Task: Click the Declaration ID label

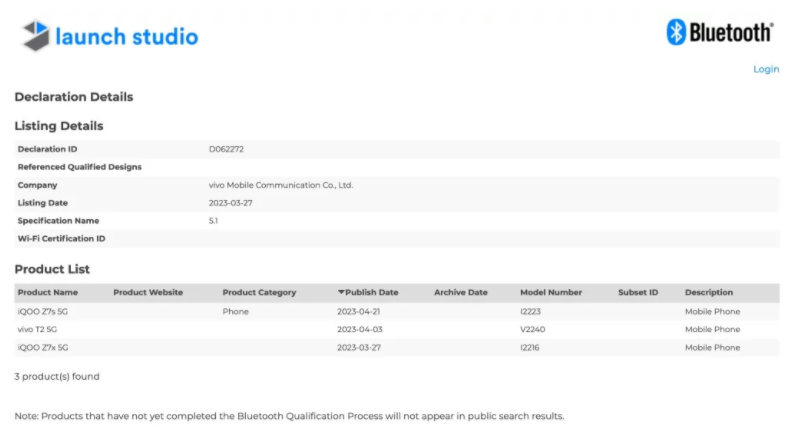Action: pyautogui.click(x=47, y=149)
